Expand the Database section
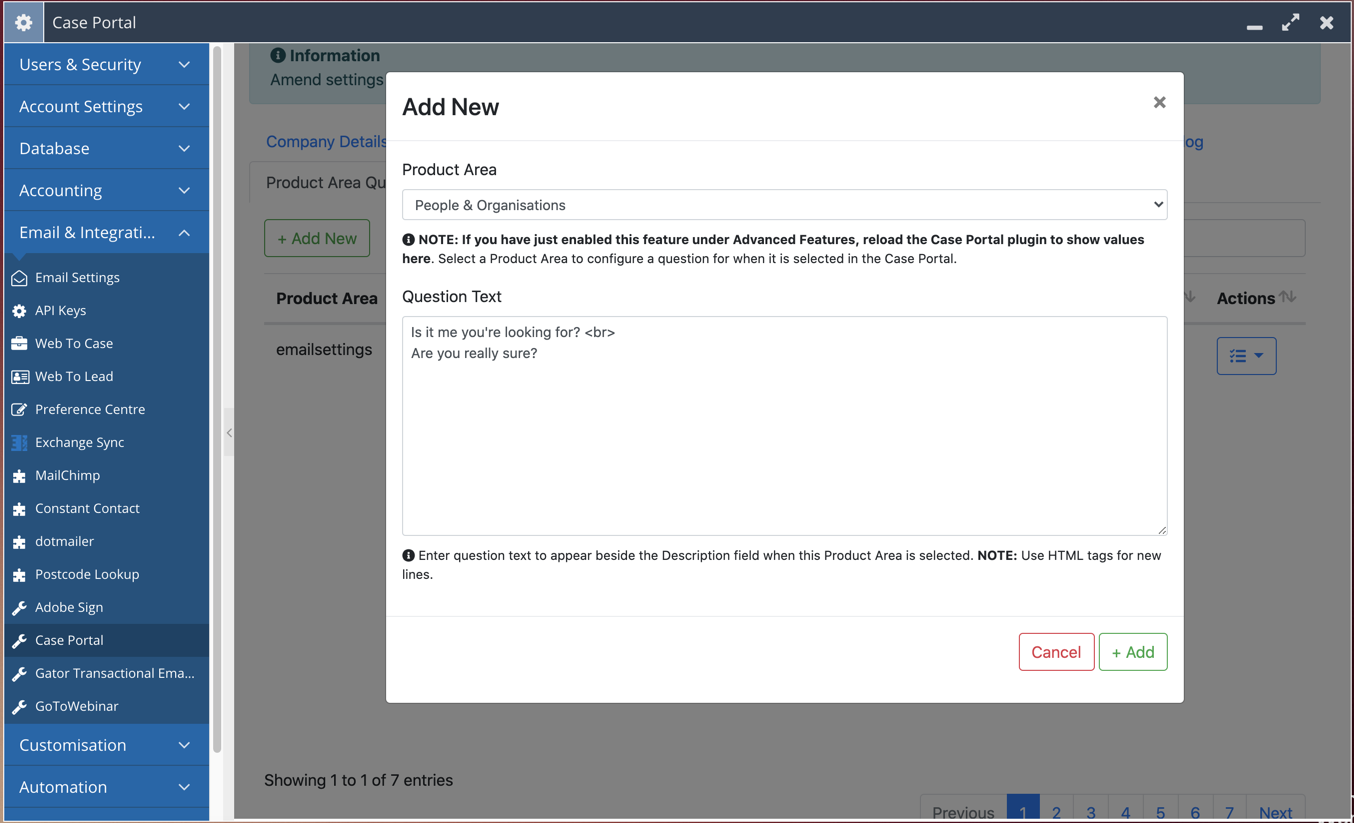The image size is (1354, 823). (x=106, y=148)
